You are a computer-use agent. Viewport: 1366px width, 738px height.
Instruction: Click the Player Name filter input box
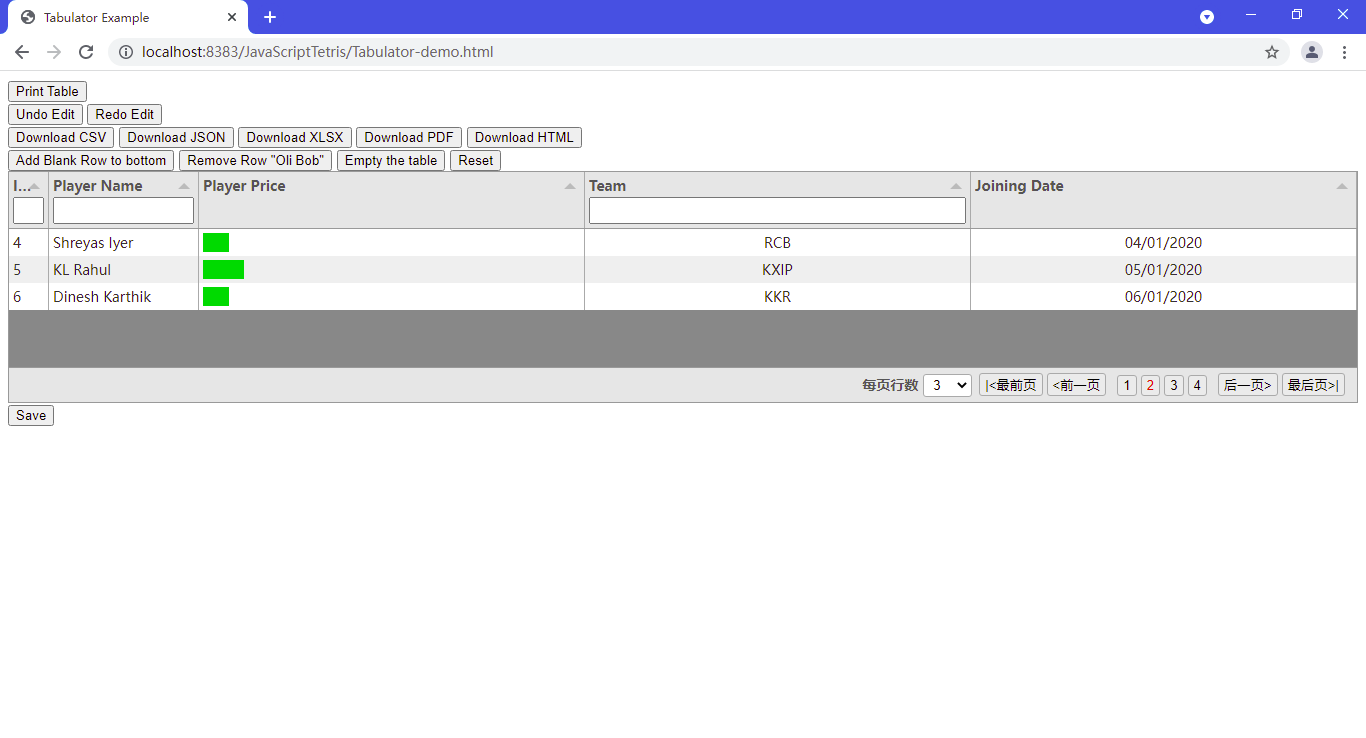(x=122, y=210)
